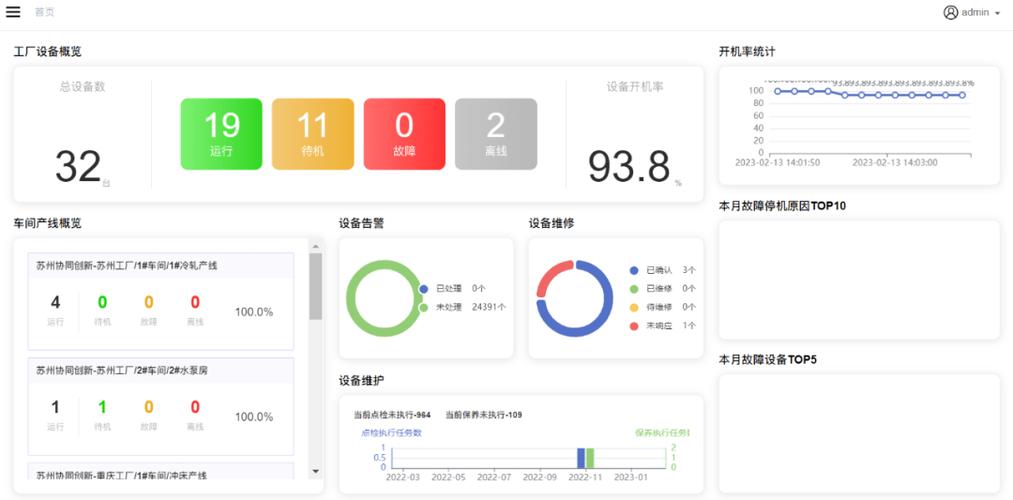Click the workshop list scrollbar thumb
The height and width of the screenshot is (500, 1013).
(x=315, y=286)
